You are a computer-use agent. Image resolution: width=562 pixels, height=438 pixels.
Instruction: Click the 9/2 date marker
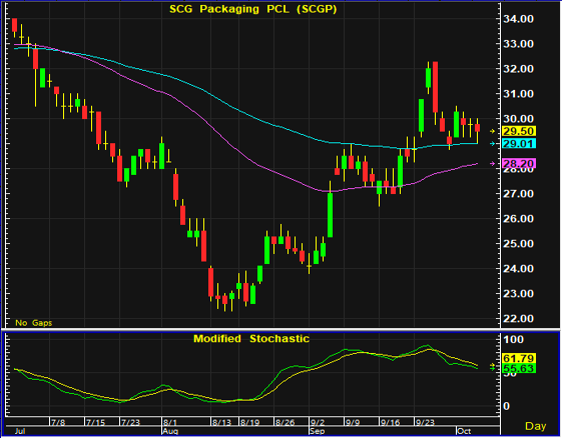317,422
